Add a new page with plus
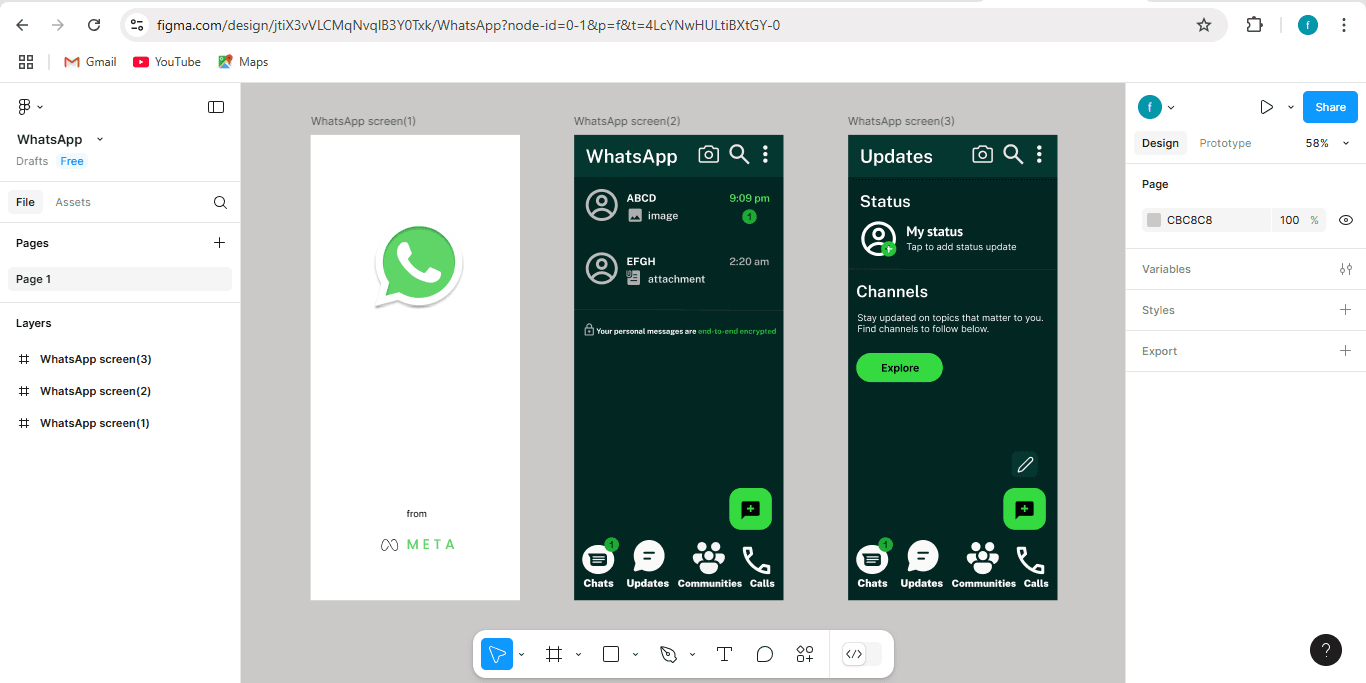1366x683 pixels. coord(220,243)
